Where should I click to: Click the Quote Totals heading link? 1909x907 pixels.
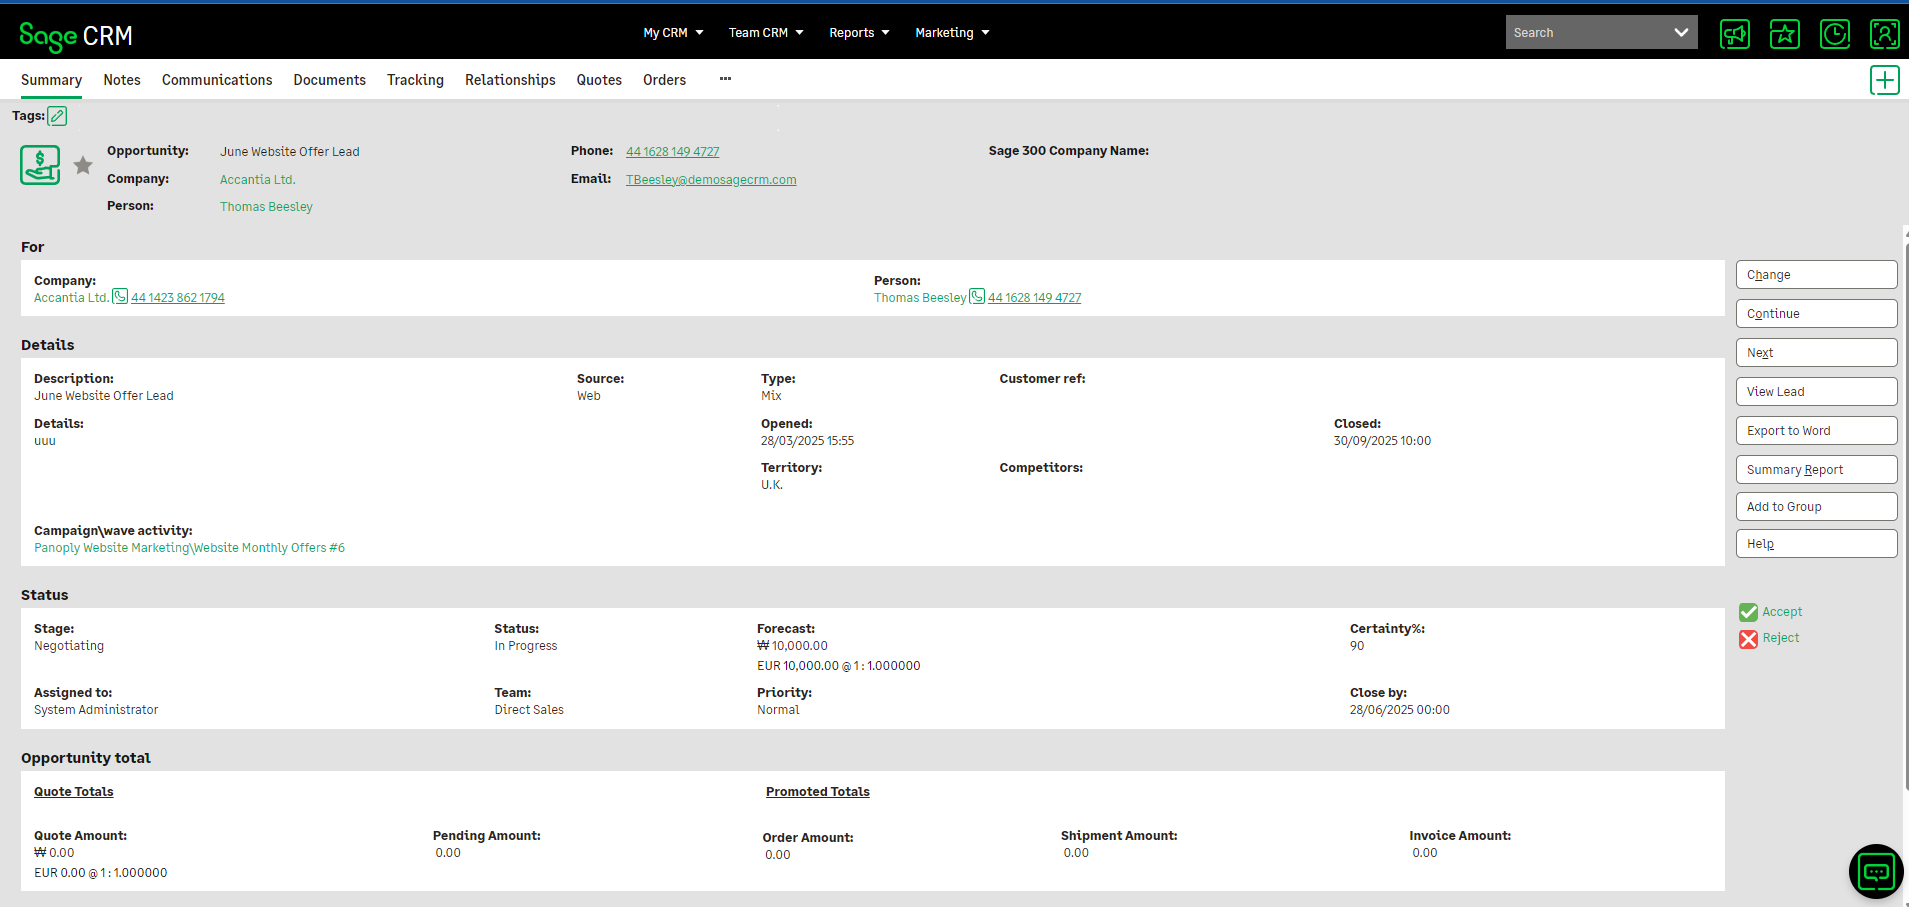click(74, 792)
